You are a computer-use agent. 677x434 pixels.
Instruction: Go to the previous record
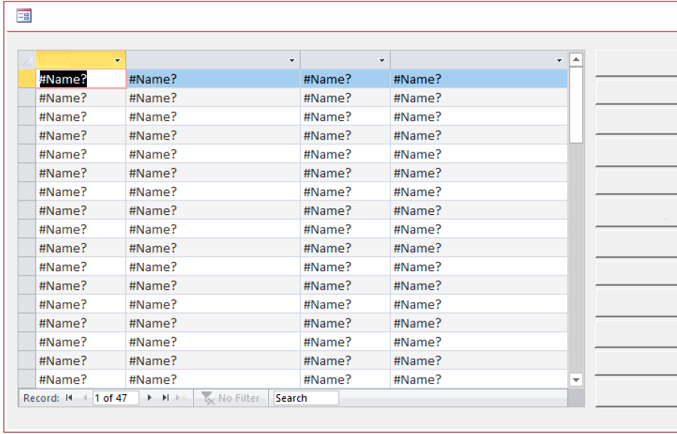[x=85, y=398]
